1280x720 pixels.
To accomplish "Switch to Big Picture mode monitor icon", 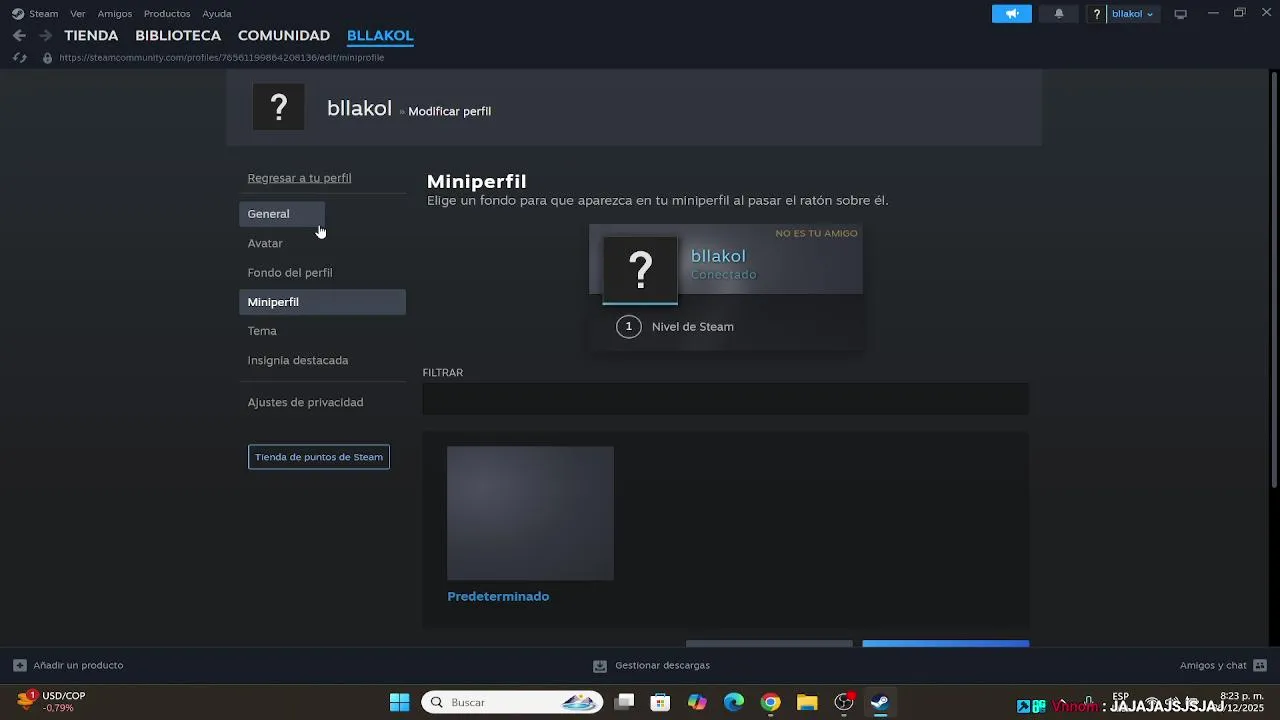I will point(1180,14).
